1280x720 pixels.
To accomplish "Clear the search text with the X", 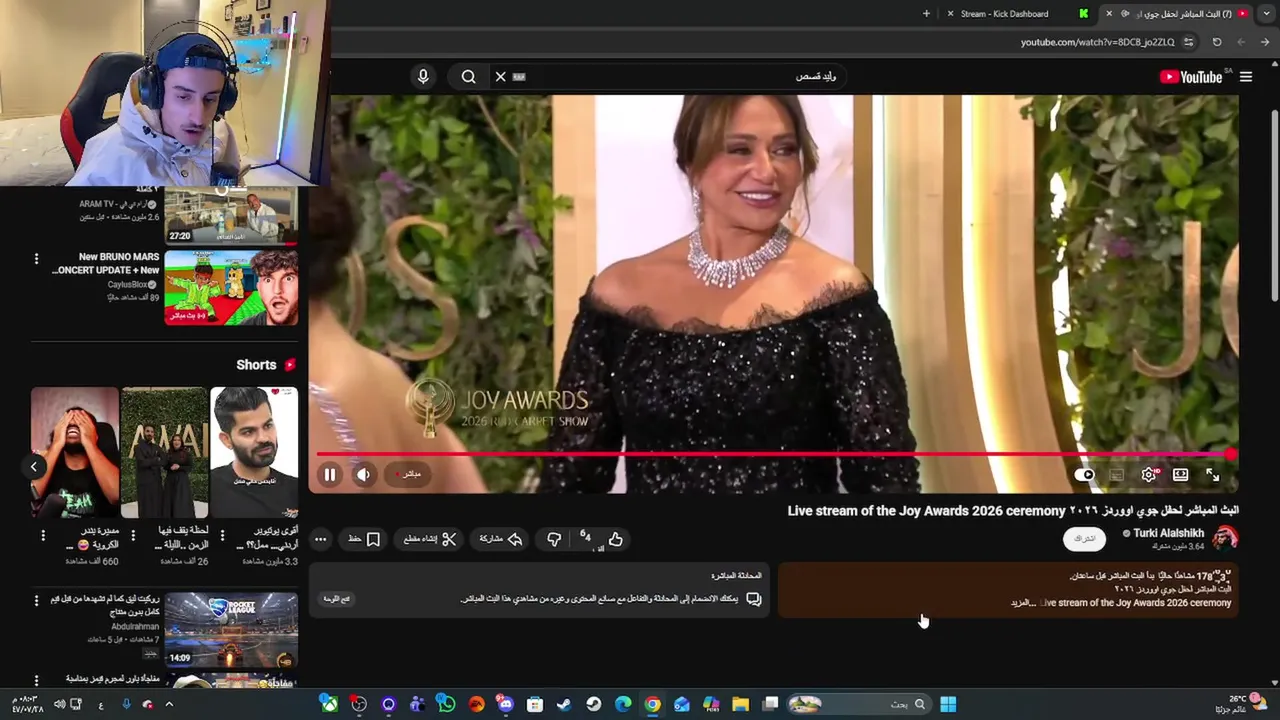I will click(x=500, y=77).
